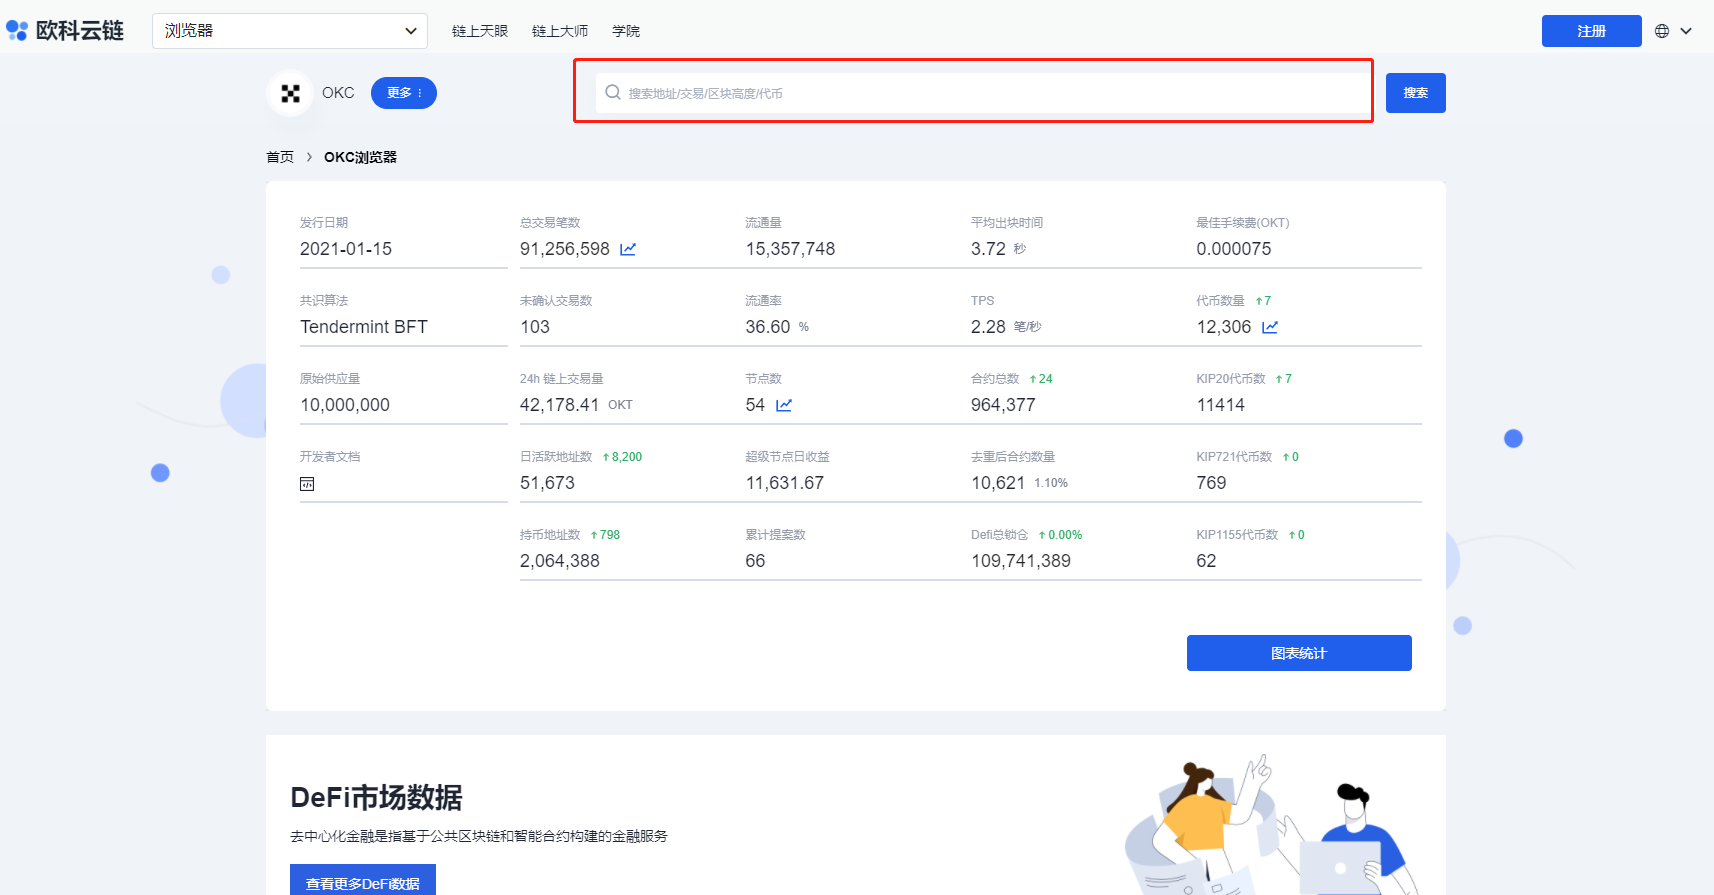Open the total transactions chart icon
1714x895 pixels.
[628, 249]
